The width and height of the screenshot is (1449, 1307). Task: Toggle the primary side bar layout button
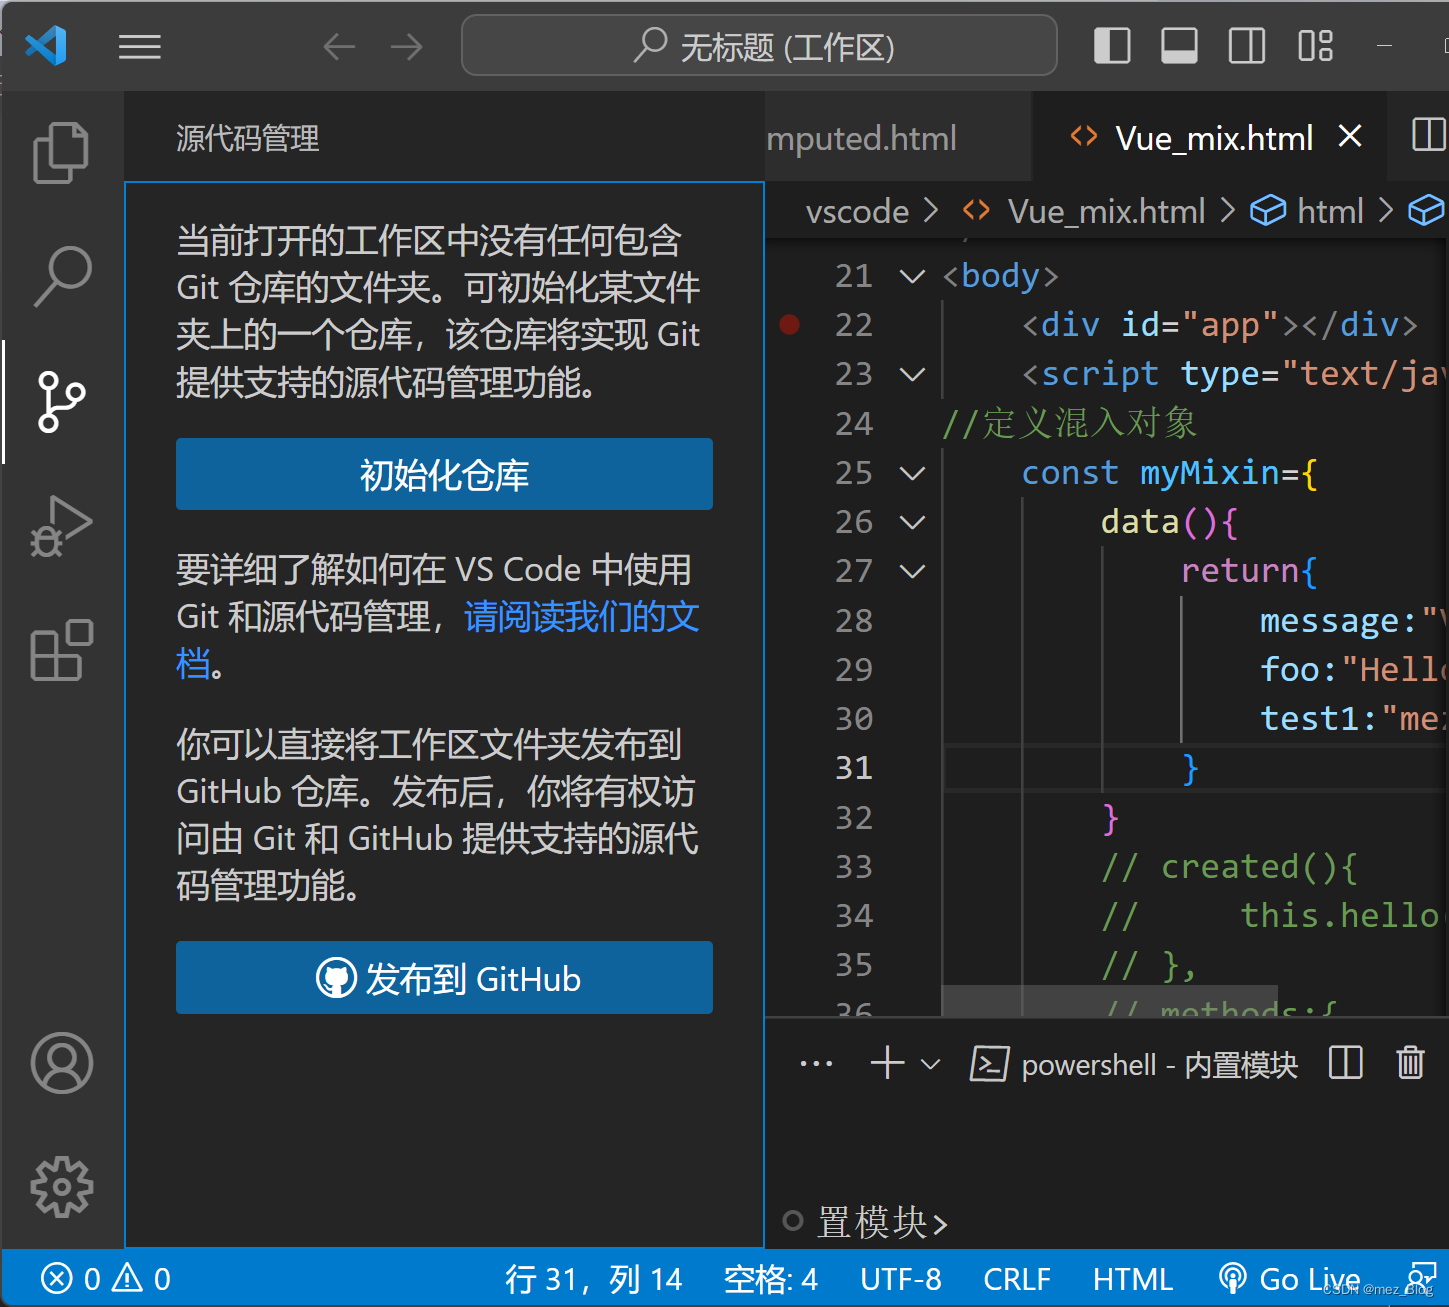(x=1112, y=46)
